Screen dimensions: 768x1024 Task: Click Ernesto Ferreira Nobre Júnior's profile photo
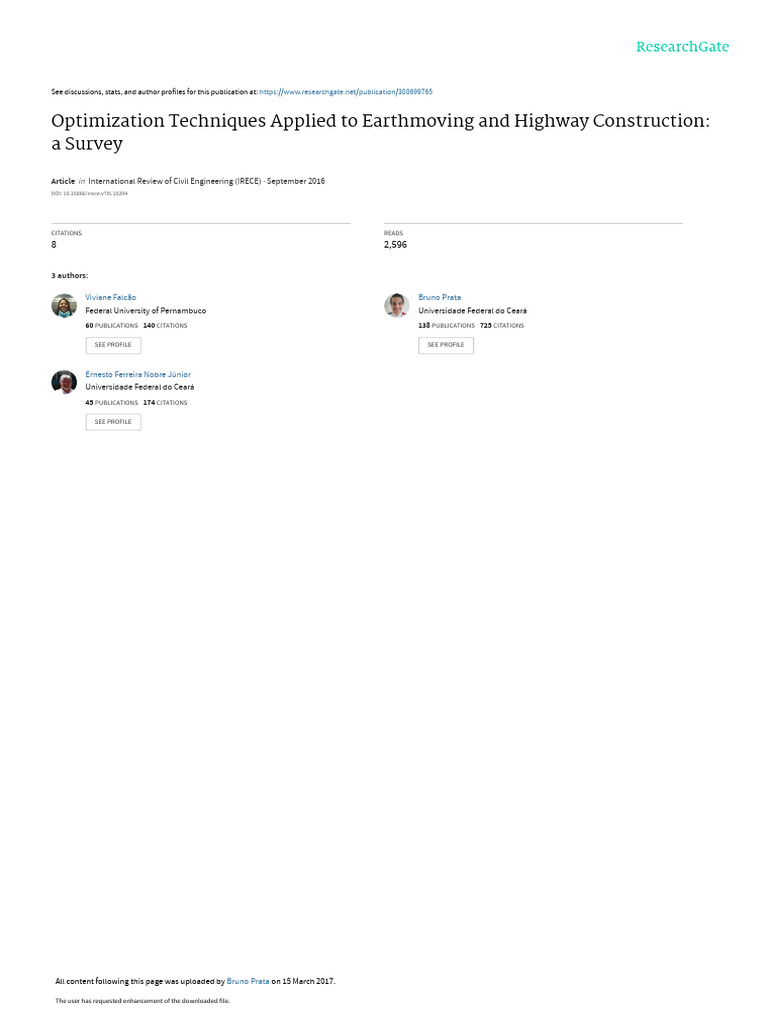[64, 382]
